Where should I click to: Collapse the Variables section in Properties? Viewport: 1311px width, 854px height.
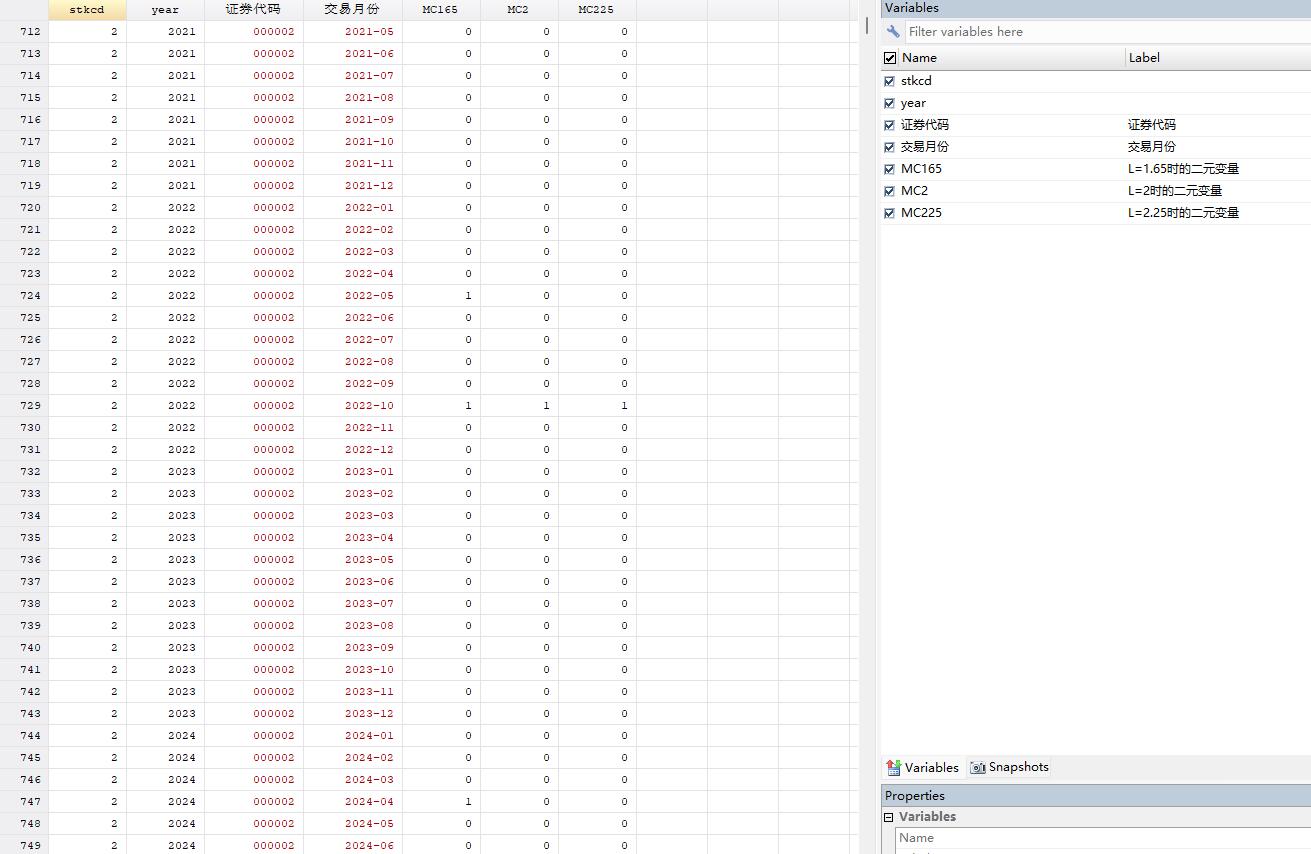888,817
